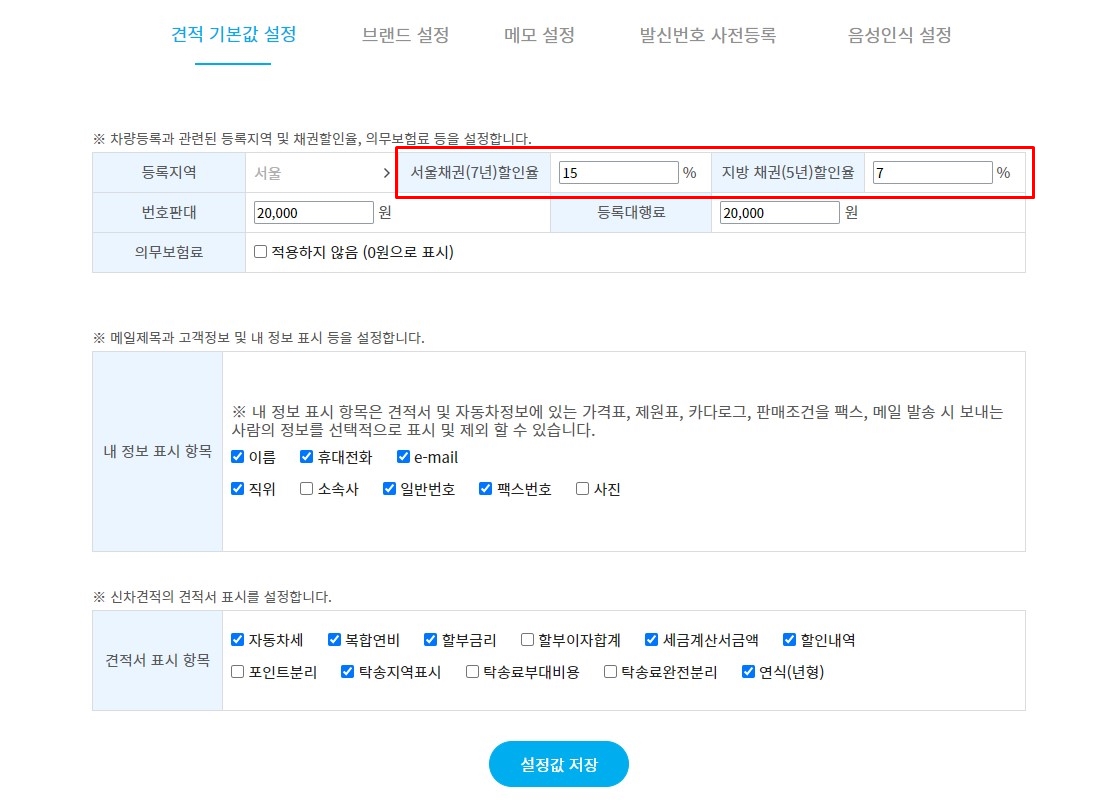Click the 설정값 저장 button
This screenshot has width=1105, height=808.
tap(558, 764)
